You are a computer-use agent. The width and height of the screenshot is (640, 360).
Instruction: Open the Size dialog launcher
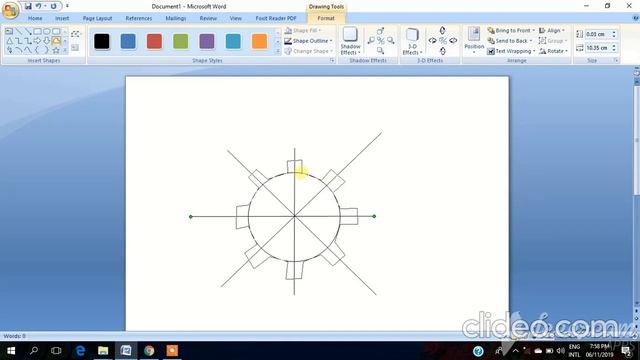616,60
